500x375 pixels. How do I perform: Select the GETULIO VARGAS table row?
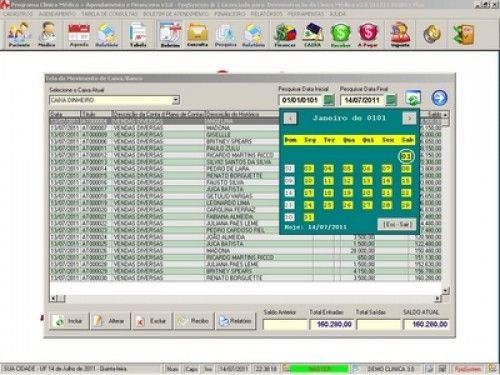(245, 196)
